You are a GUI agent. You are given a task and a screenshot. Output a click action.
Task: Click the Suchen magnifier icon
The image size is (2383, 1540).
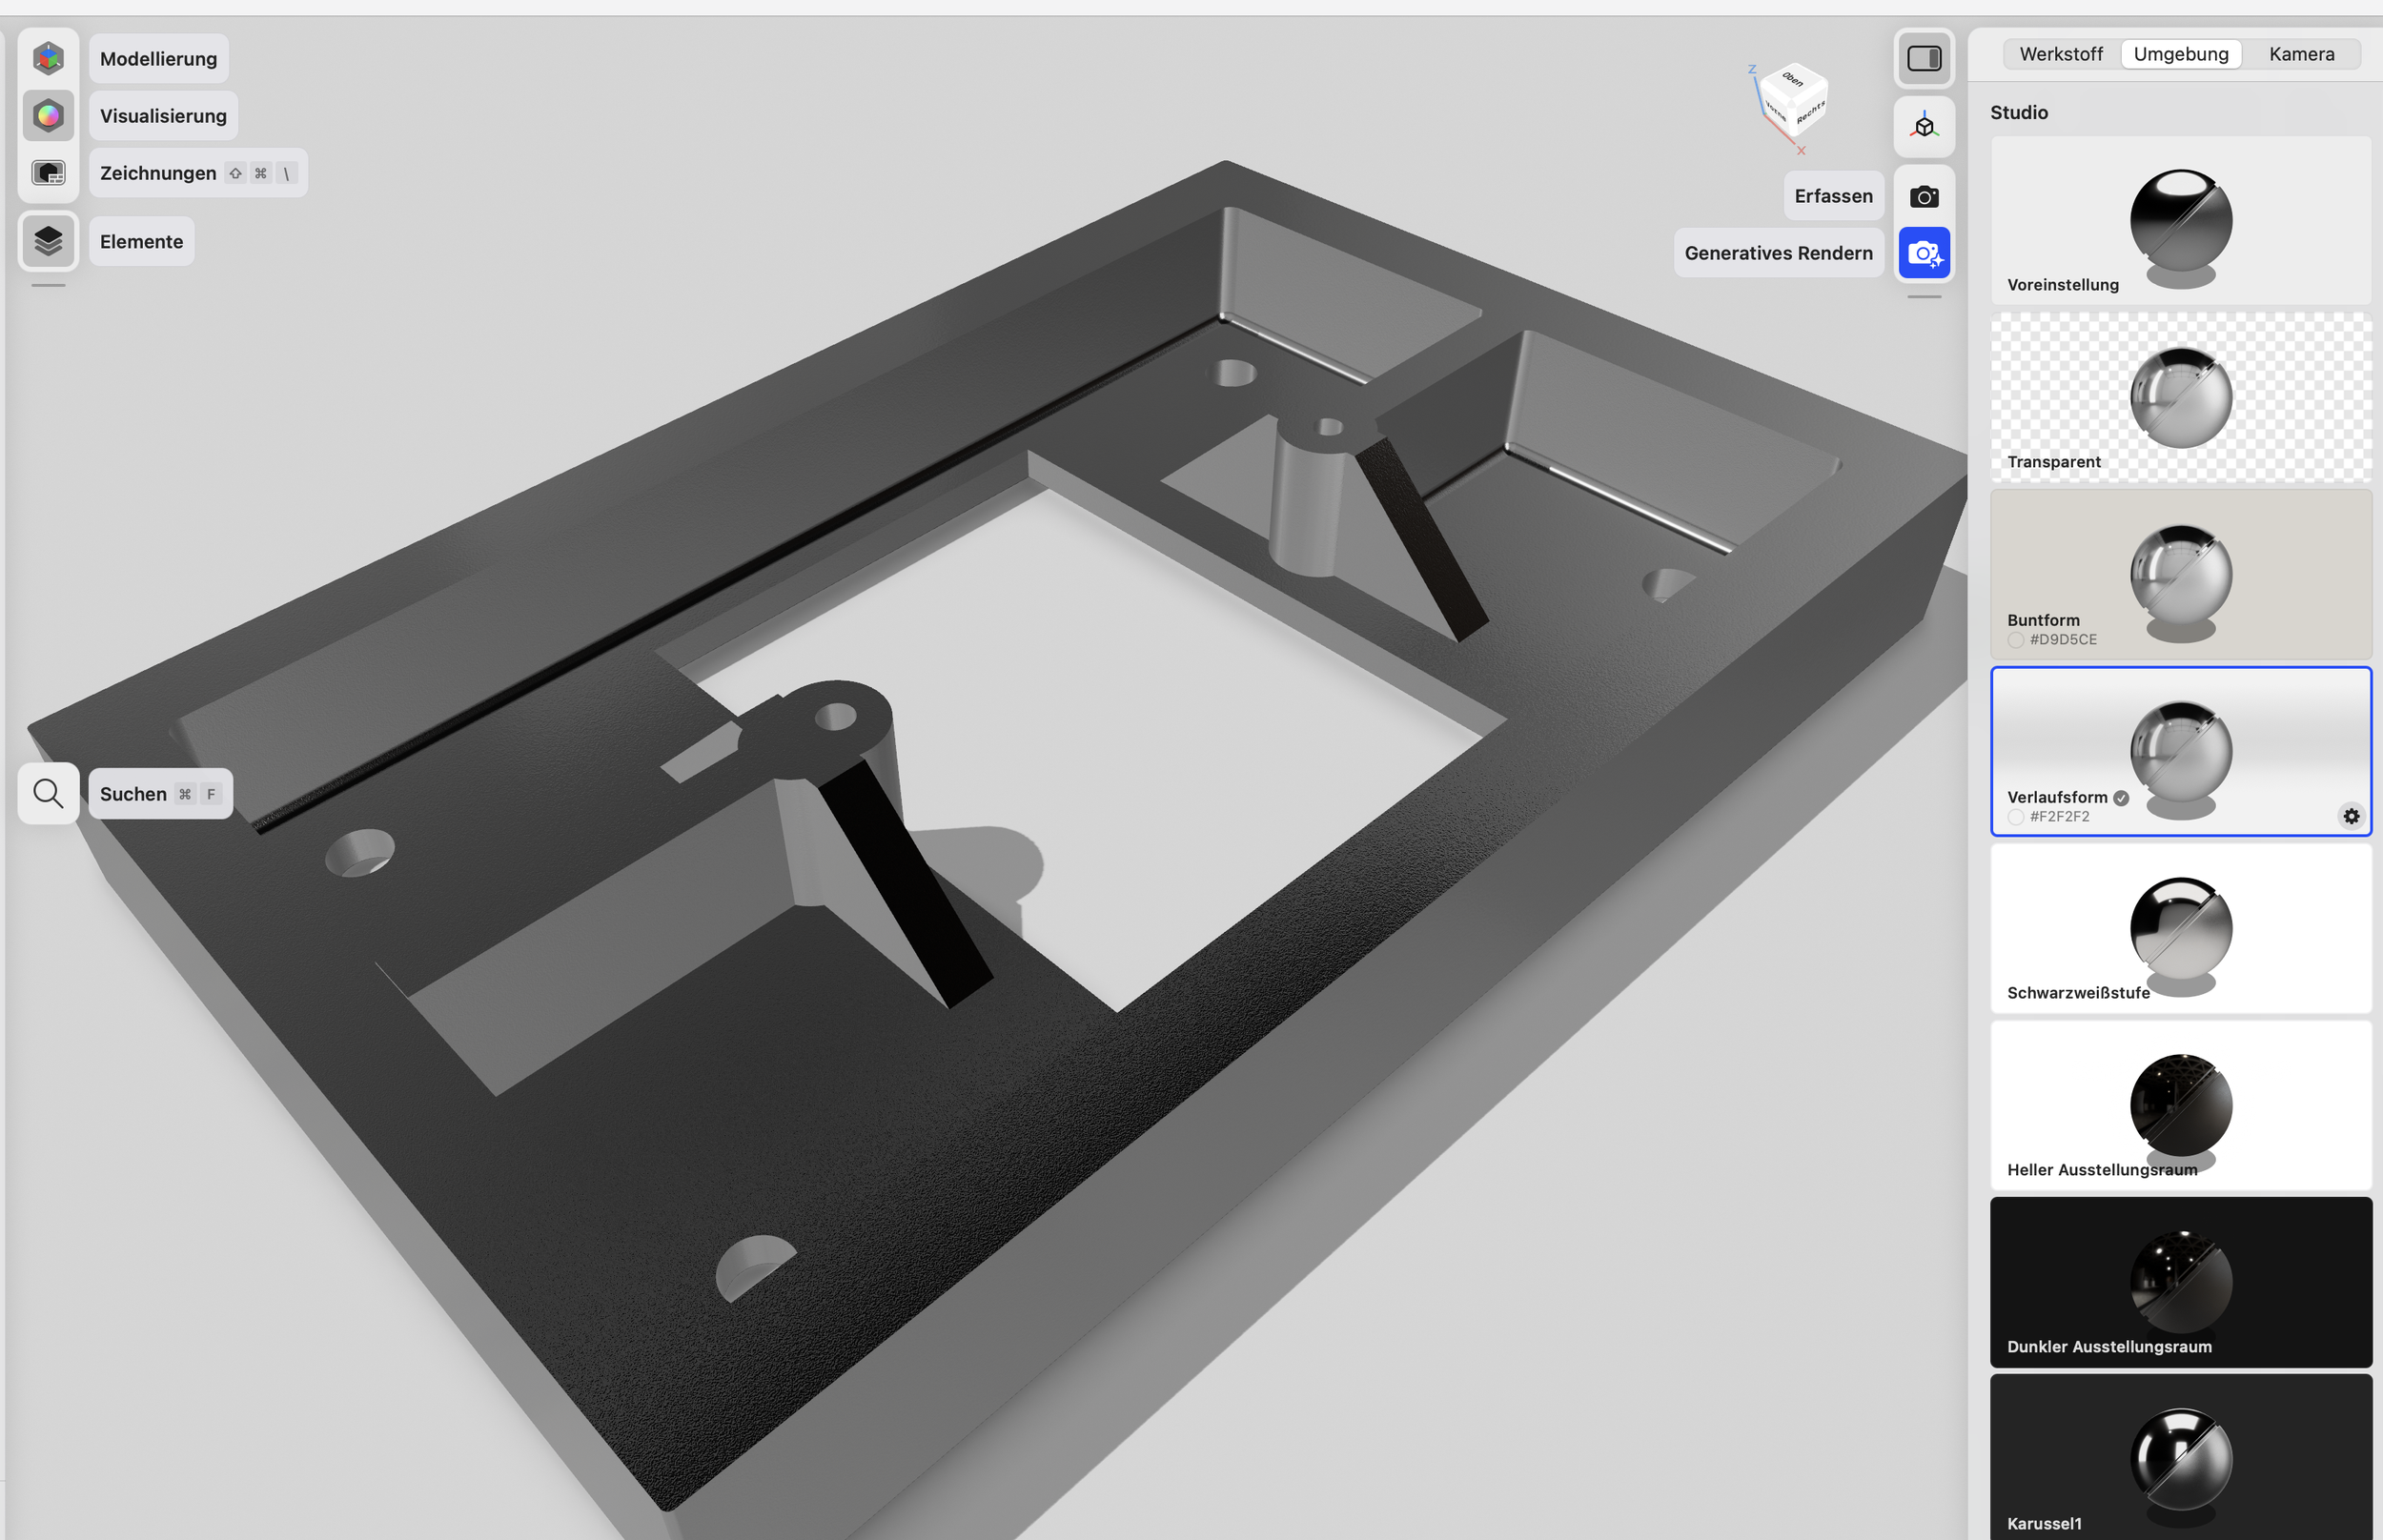pos(48,793)
